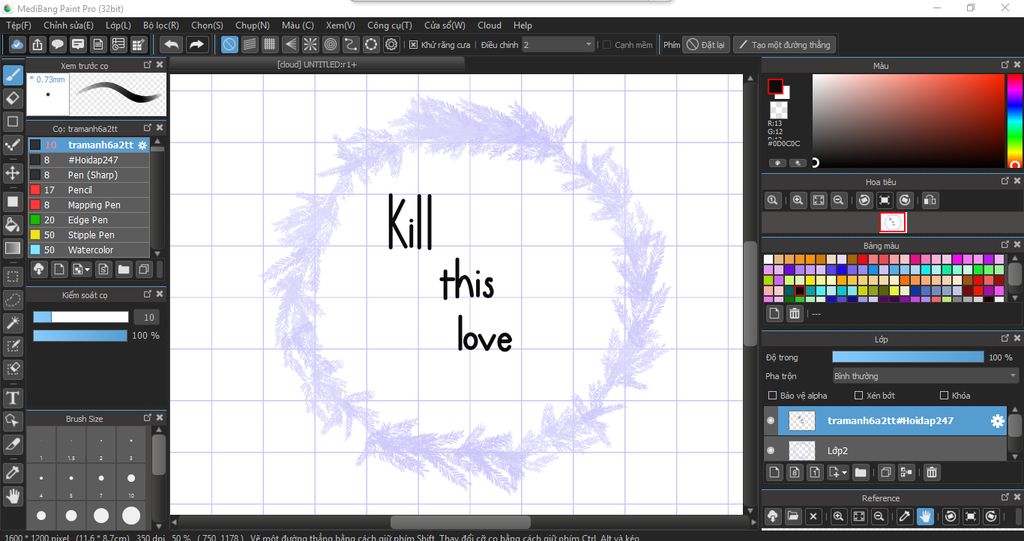
Task: Open reference image folder icon
Action: click(793, 516)
